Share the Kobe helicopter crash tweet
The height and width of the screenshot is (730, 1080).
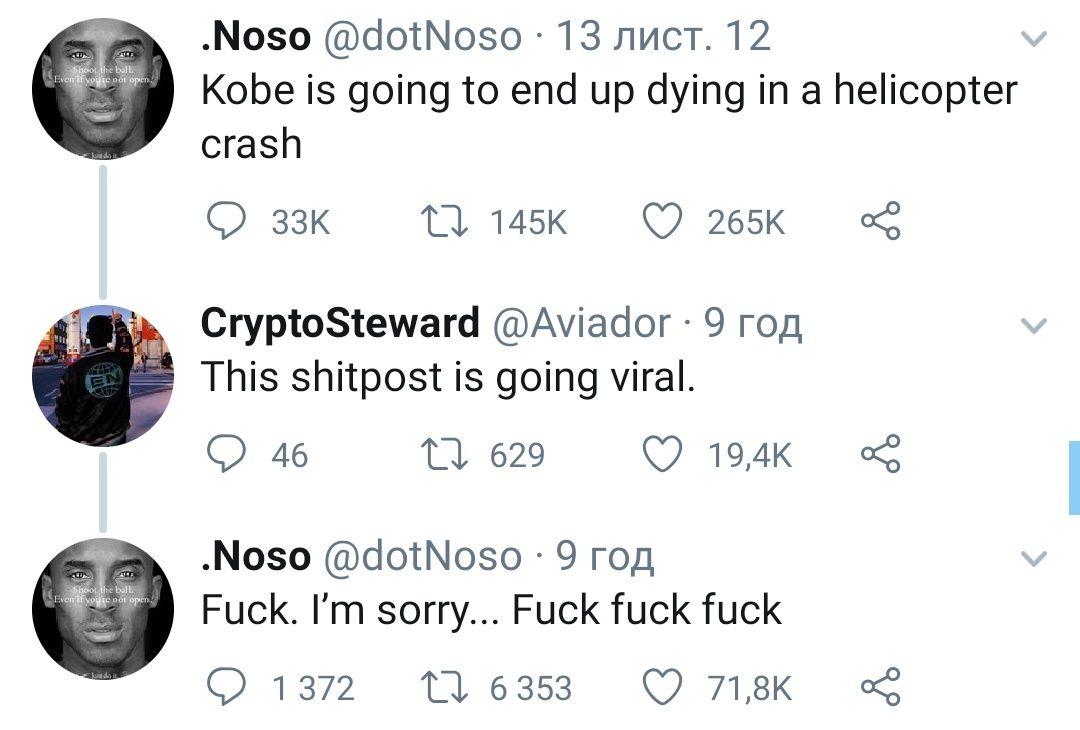pos(880,220)
